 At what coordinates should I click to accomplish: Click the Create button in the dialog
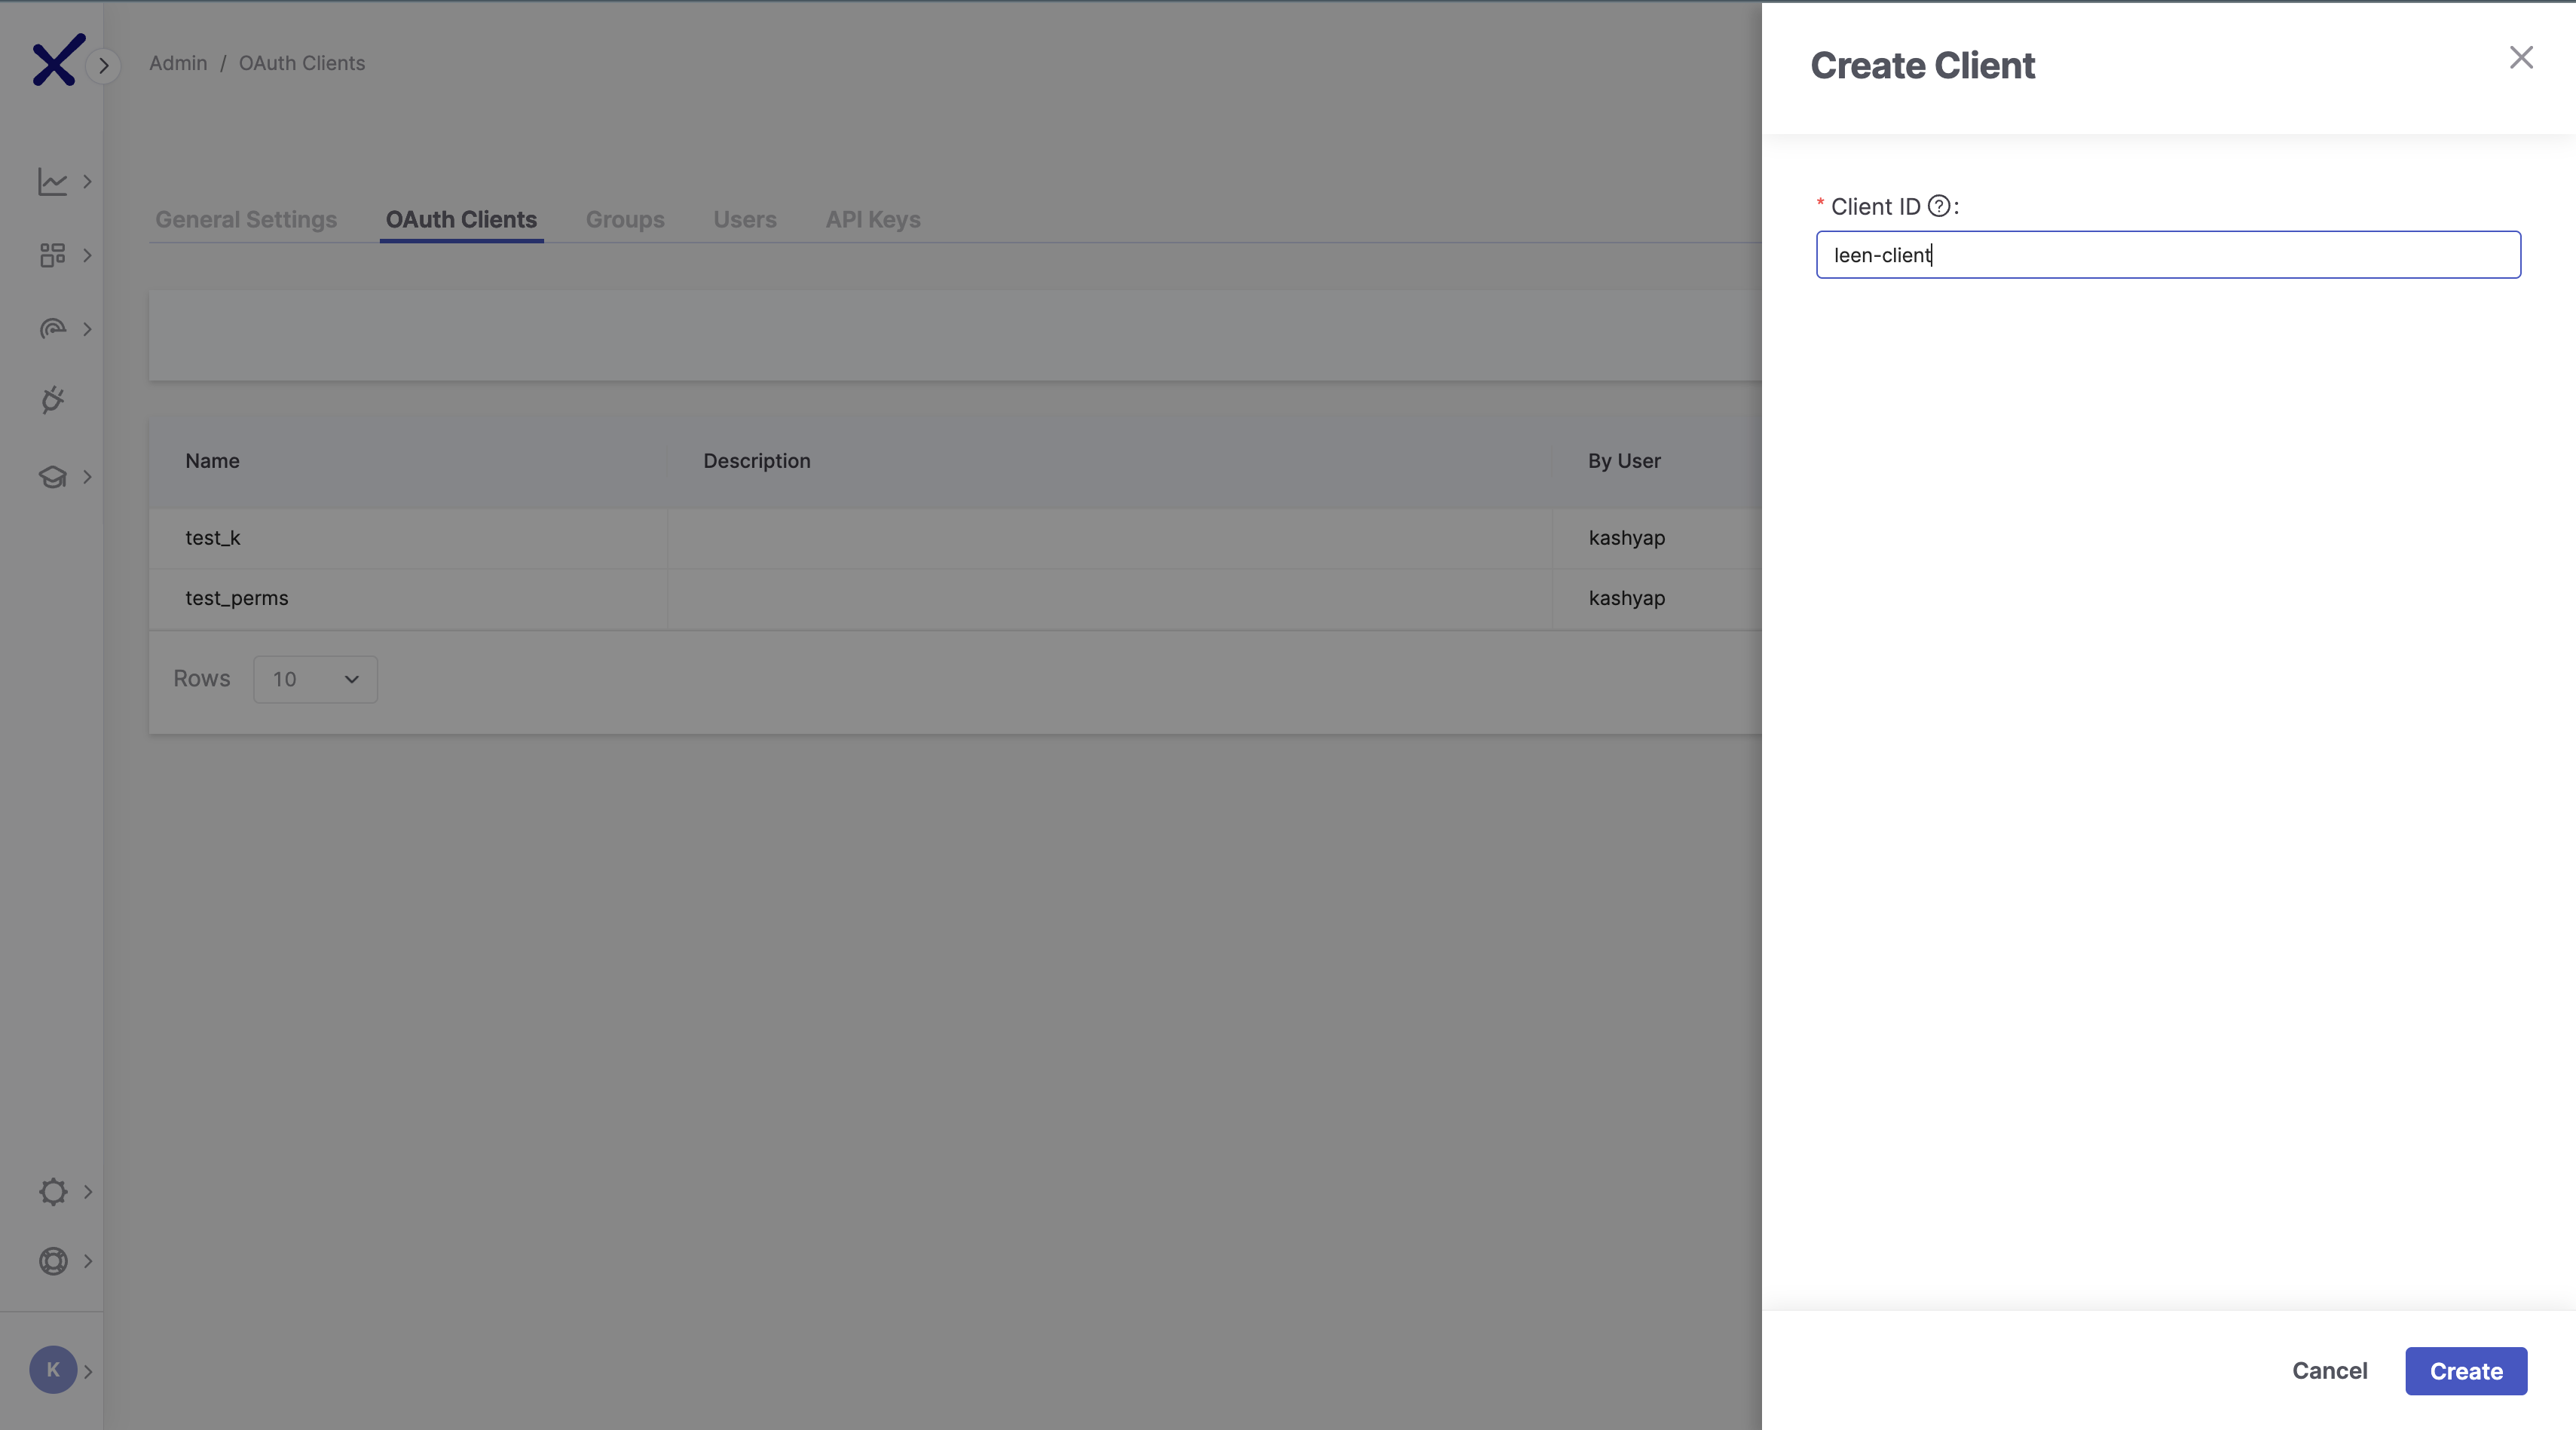click(2465, 1371)
